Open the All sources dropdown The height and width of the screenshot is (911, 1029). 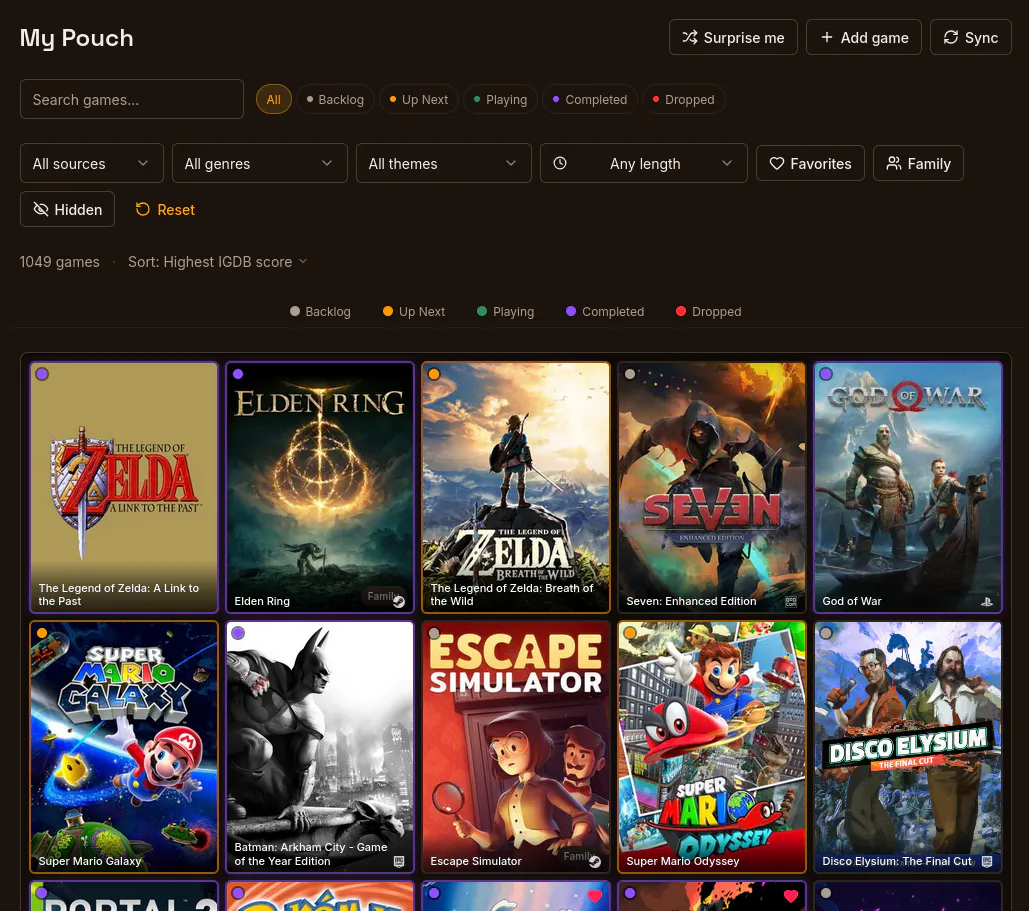[92, 163]
